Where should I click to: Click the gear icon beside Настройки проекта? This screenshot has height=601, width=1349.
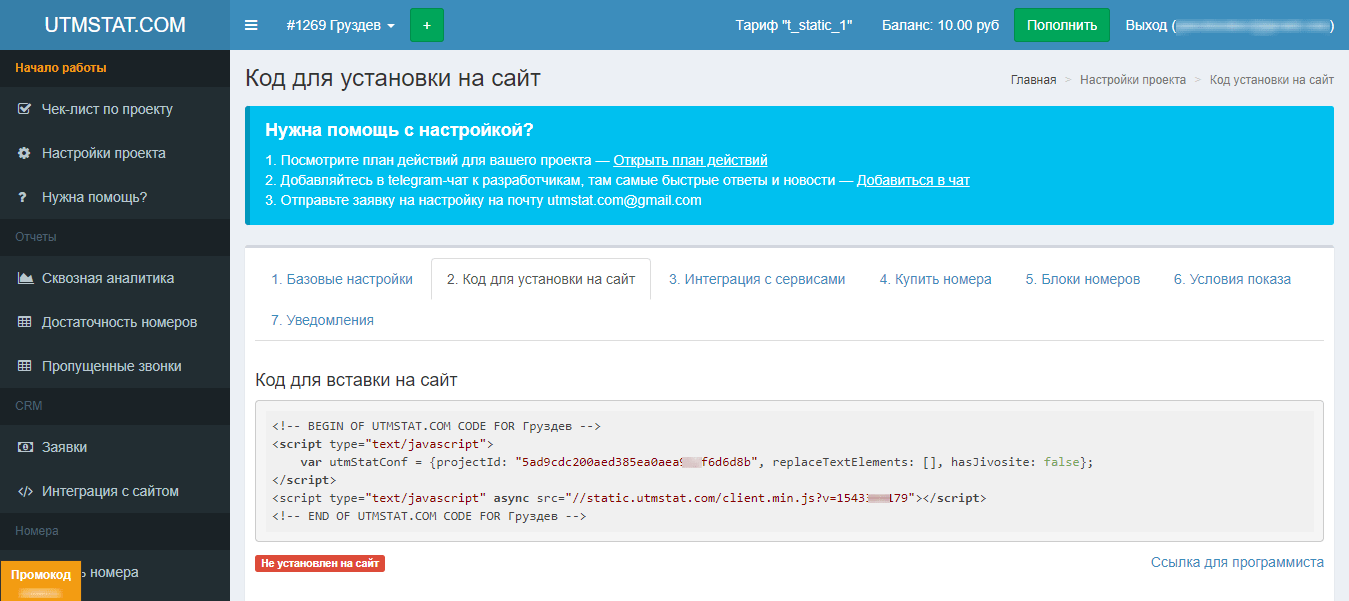point(24,153)
